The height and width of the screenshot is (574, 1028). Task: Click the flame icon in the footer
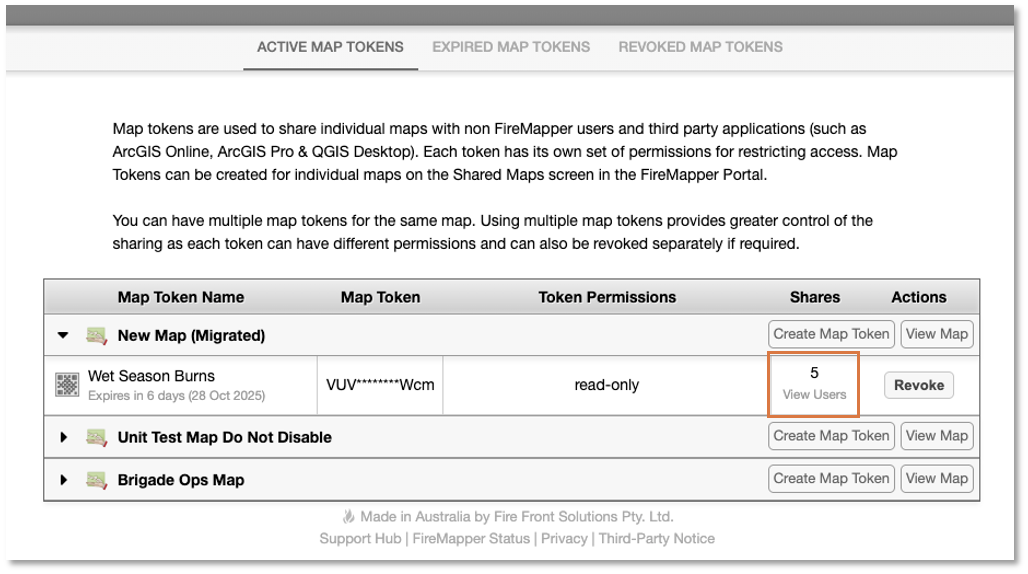(x=348, y=517)
